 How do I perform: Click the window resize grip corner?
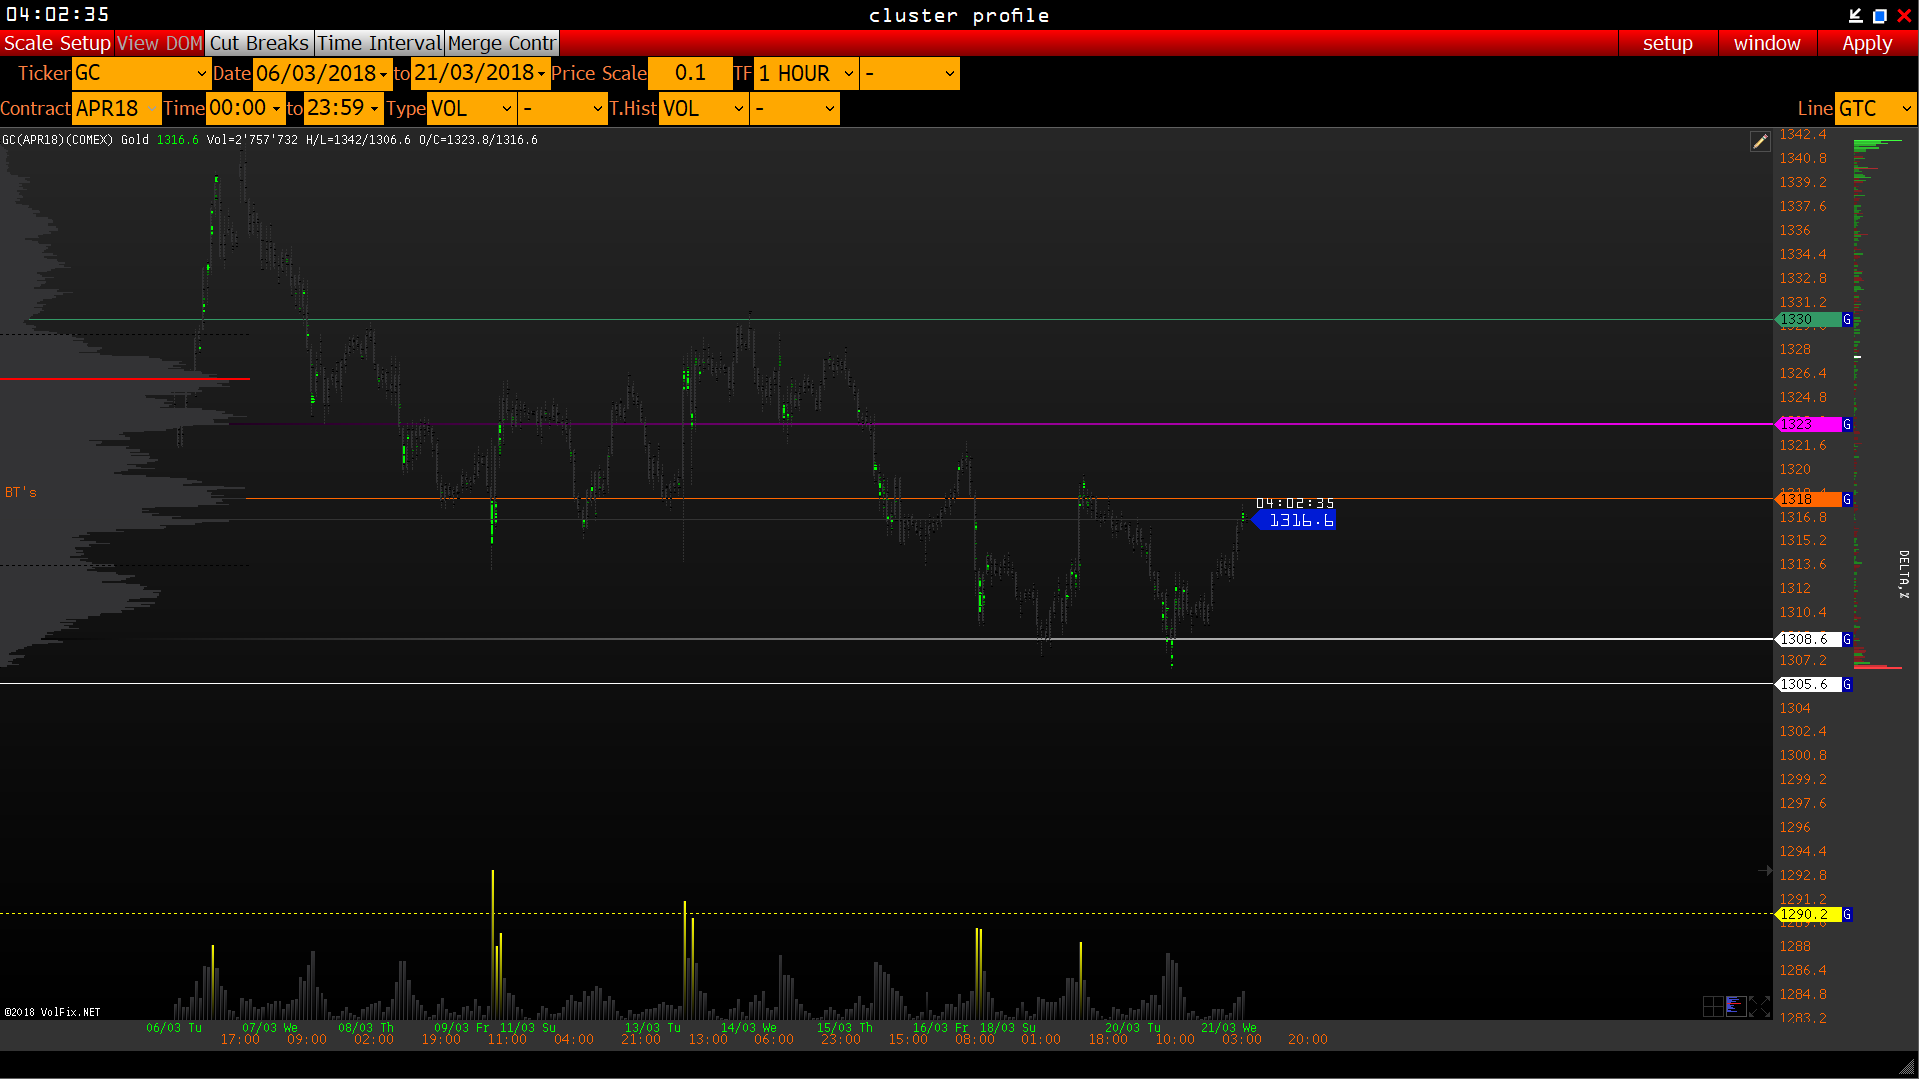pos(1906,1067)
